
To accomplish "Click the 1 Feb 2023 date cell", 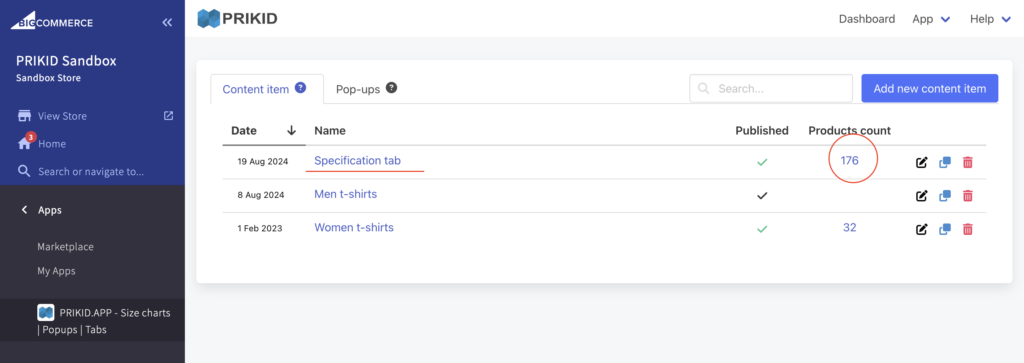I will click(x=261, y=229).
